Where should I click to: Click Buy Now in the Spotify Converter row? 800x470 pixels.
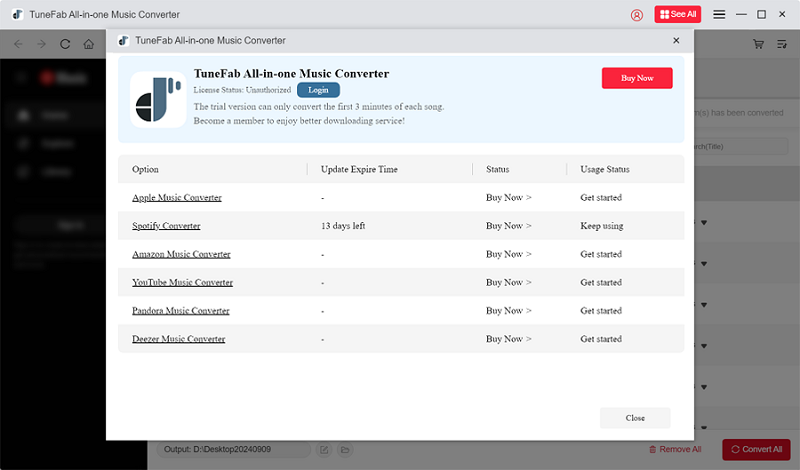tap(508, 226)
